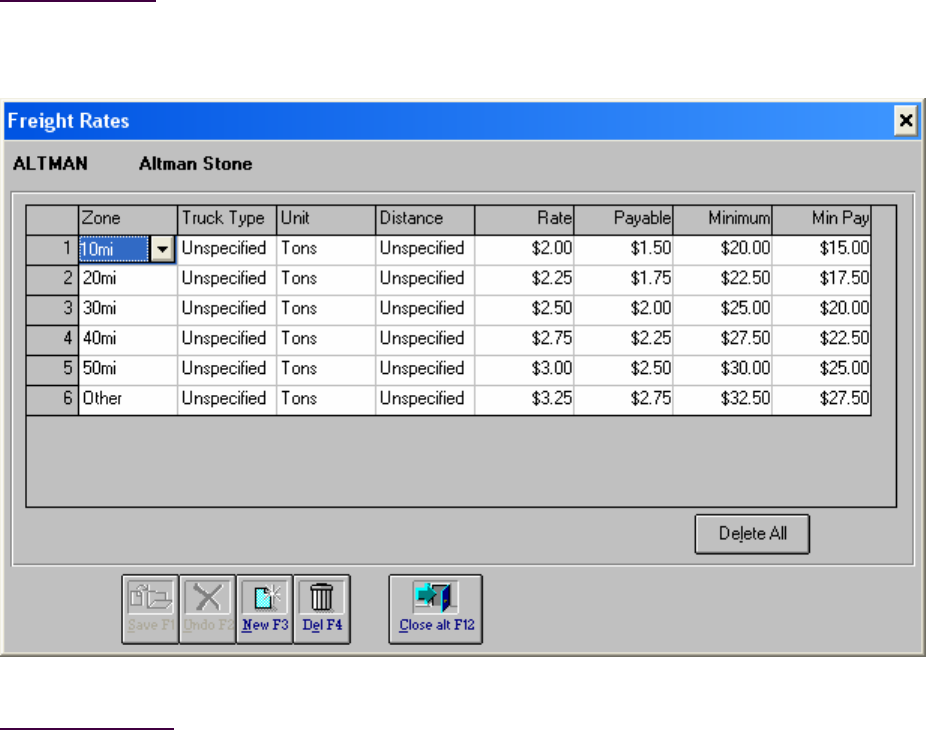Select row 3 via its row header
This screenshot has height=730, width=926.
(x=52, y=308)
